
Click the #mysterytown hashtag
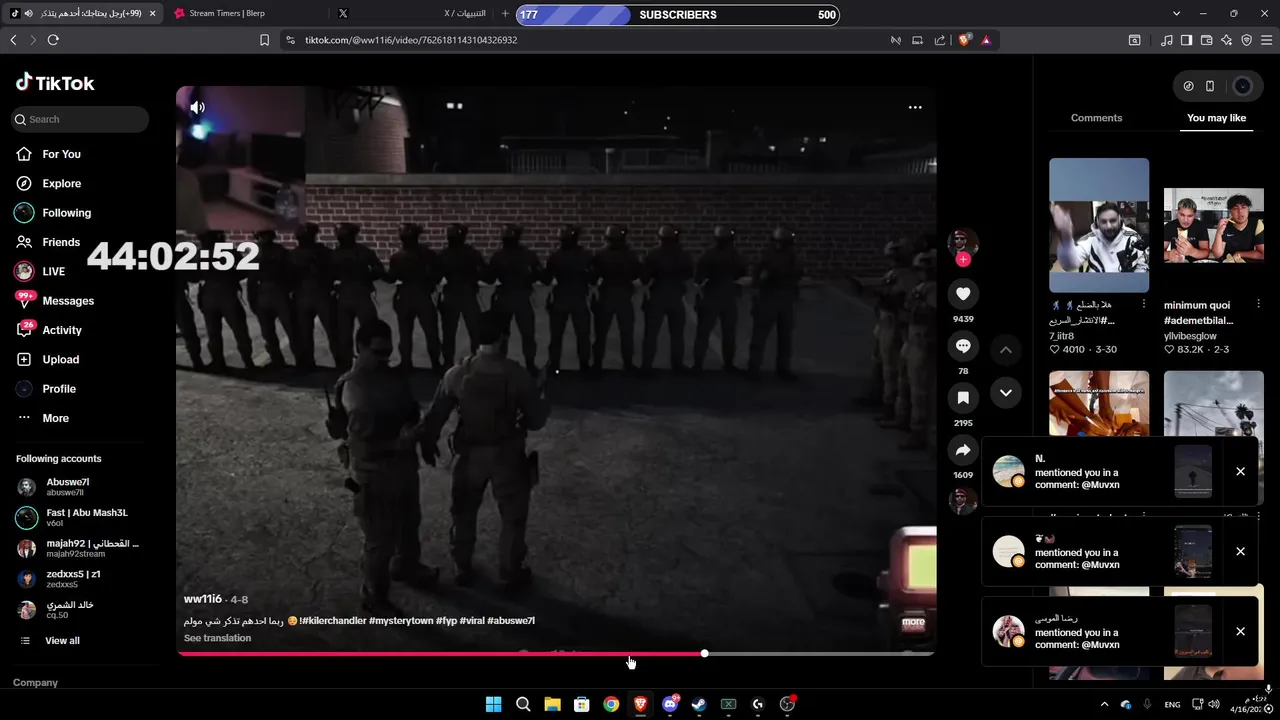401,621
